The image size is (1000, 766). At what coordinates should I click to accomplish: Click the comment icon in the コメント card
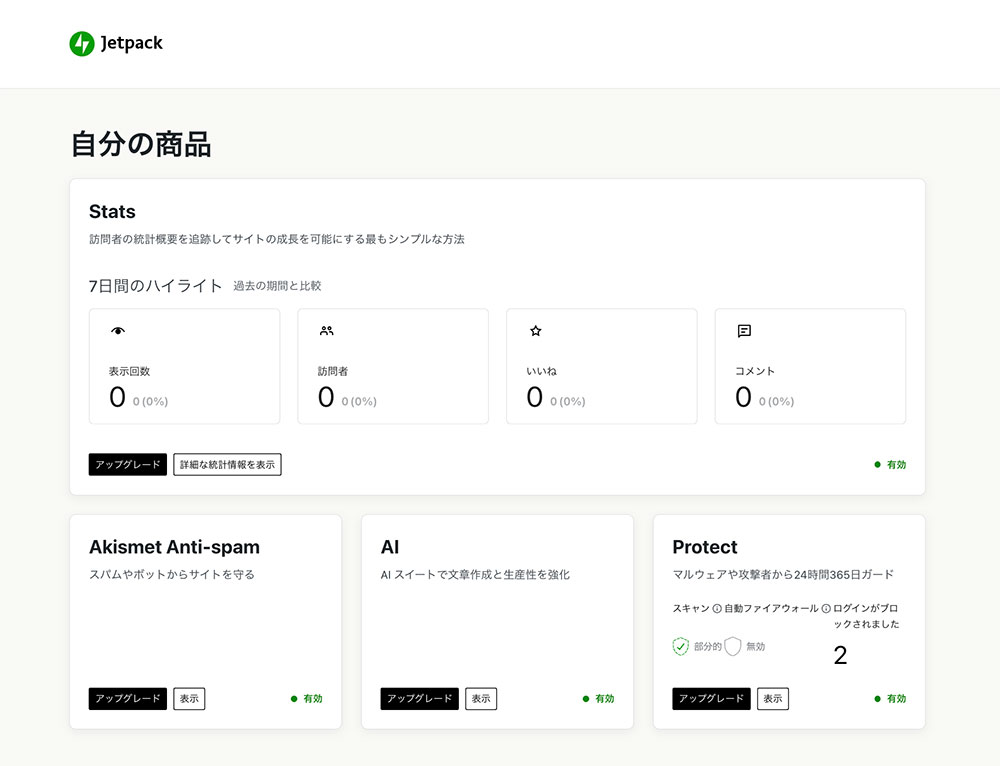coord(744,330)
